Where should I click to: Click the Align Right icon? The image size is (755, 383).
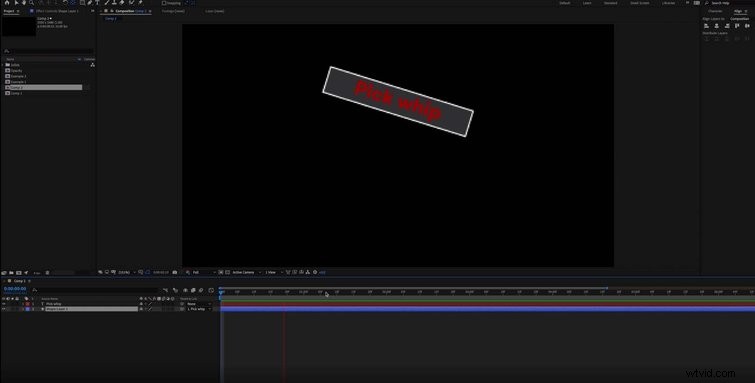pyautogui.click(x=727, y=26)
